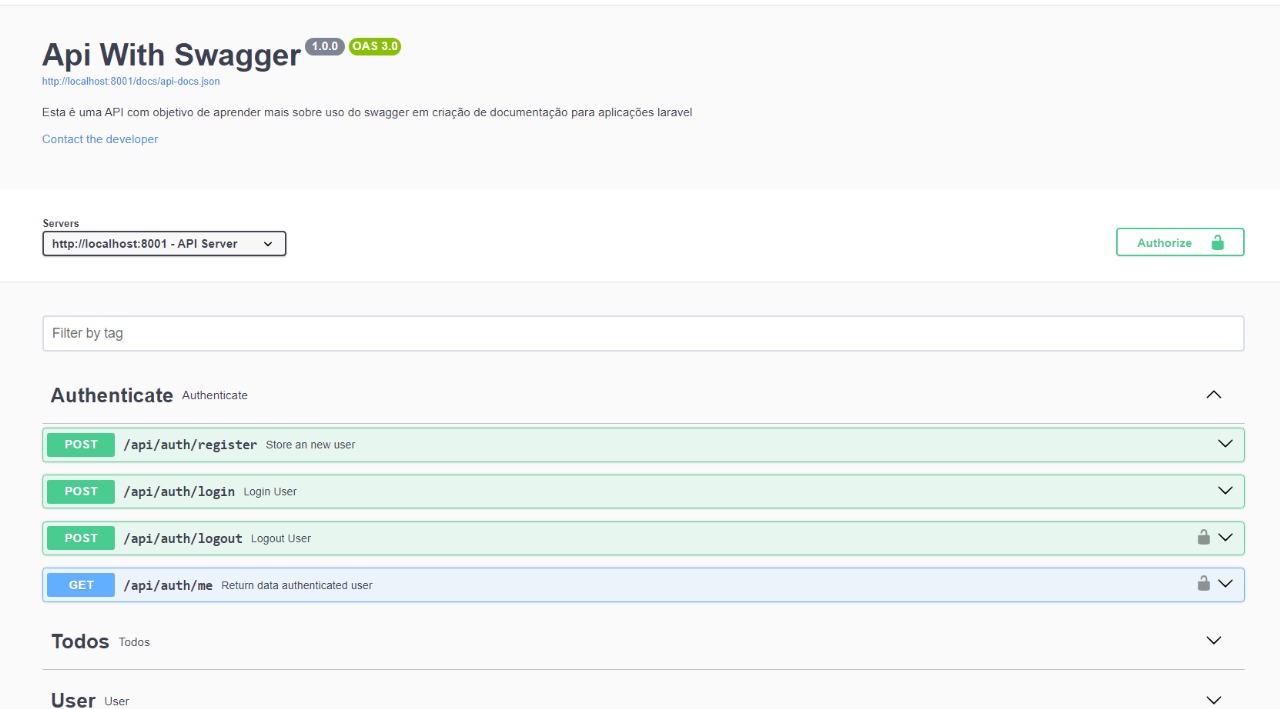This screenshot has width=1280, height=709.
Task: Click the User tag heading
Action: 73,700
